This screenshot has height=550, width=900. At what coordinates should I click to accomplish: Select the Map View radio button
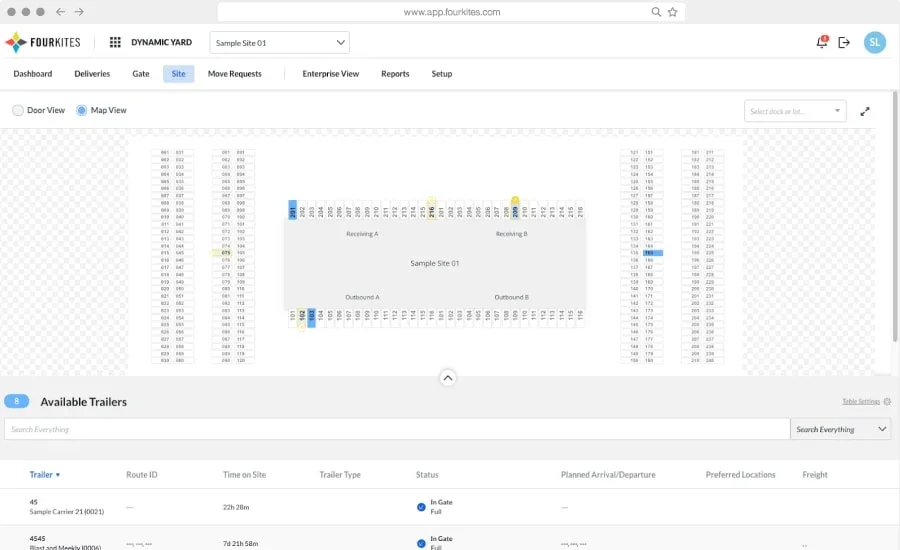(x=82, y=111)
